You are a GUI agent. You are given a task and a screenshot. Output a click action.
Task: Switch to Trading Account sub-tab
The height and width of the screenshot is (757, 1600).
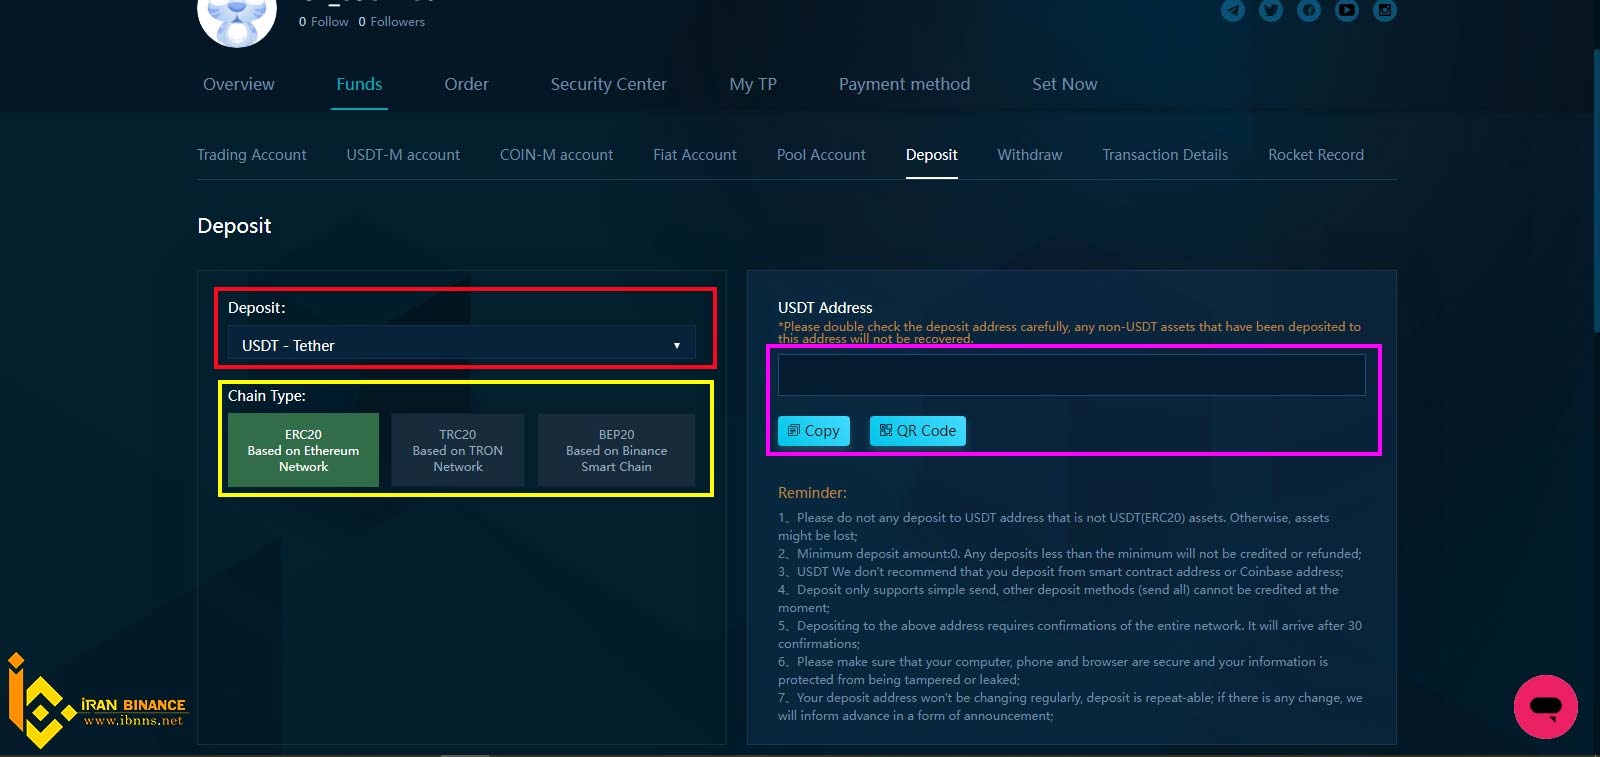tap(252, 155)
